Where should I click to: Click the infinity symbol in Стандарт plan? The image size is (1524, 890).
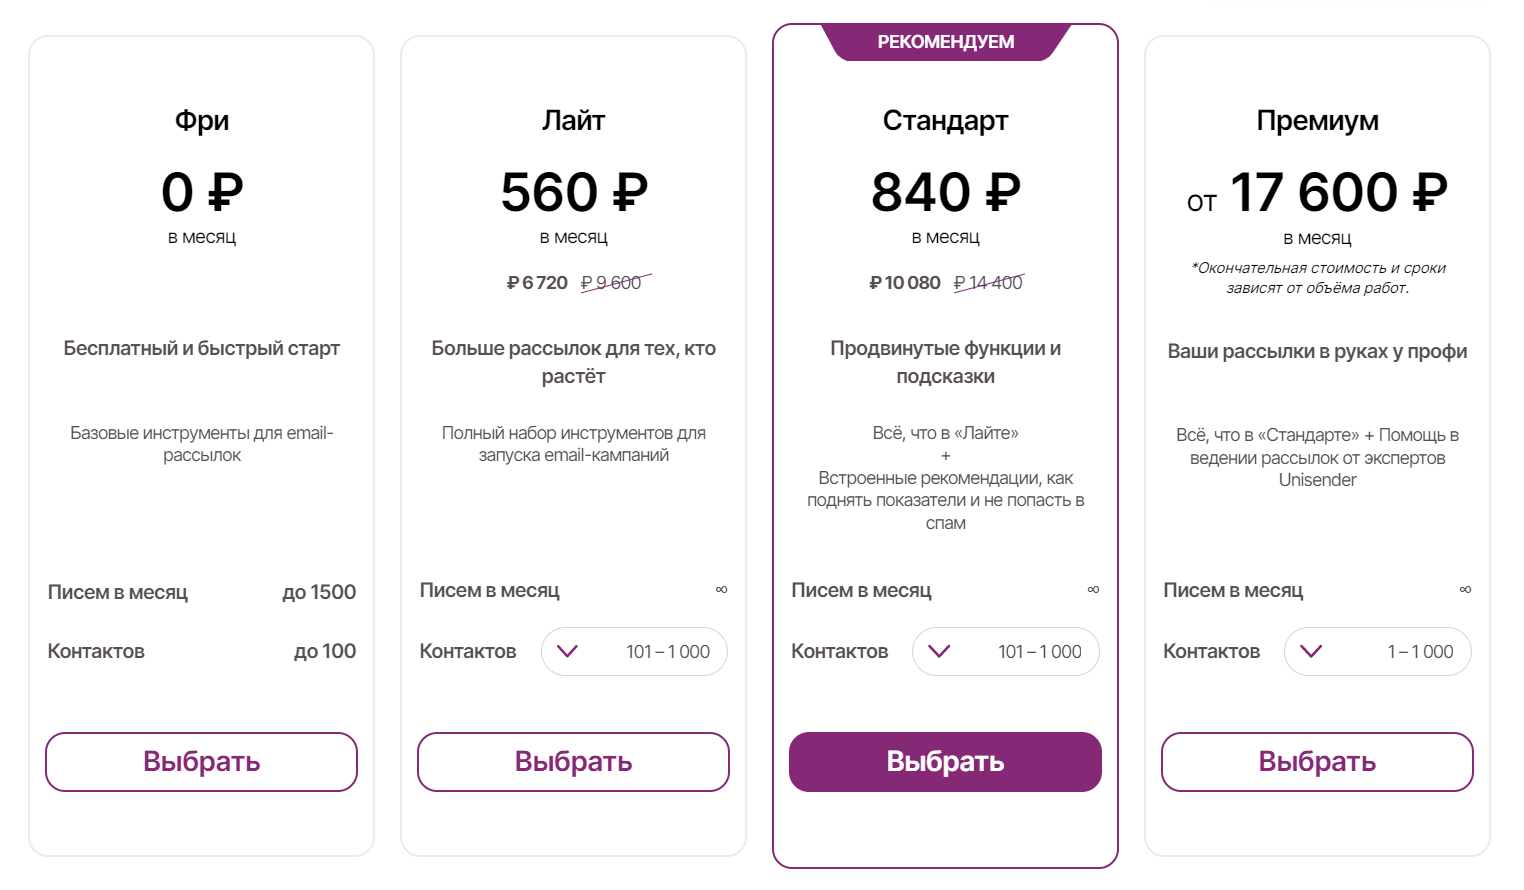(1094, 590)
